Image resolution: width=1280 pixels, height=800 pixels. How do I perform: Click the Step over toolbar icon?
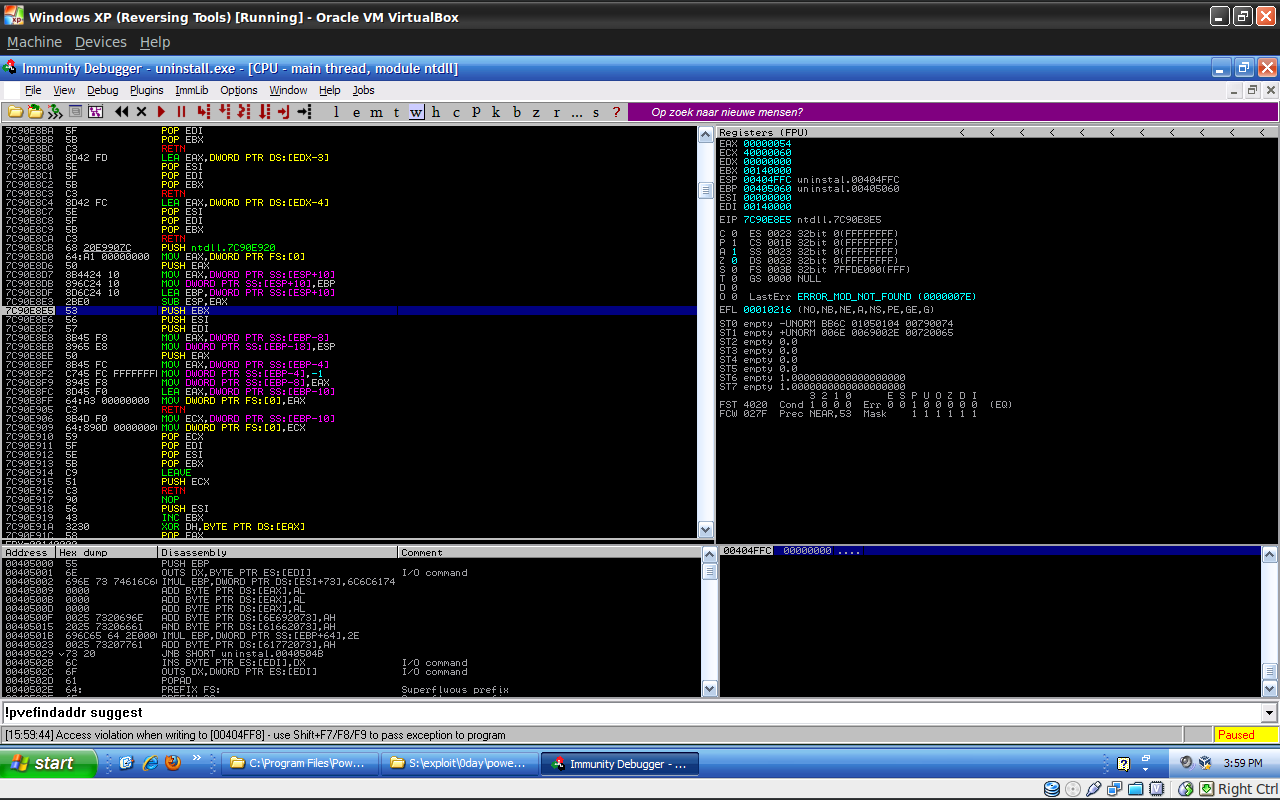pos(224,112)
